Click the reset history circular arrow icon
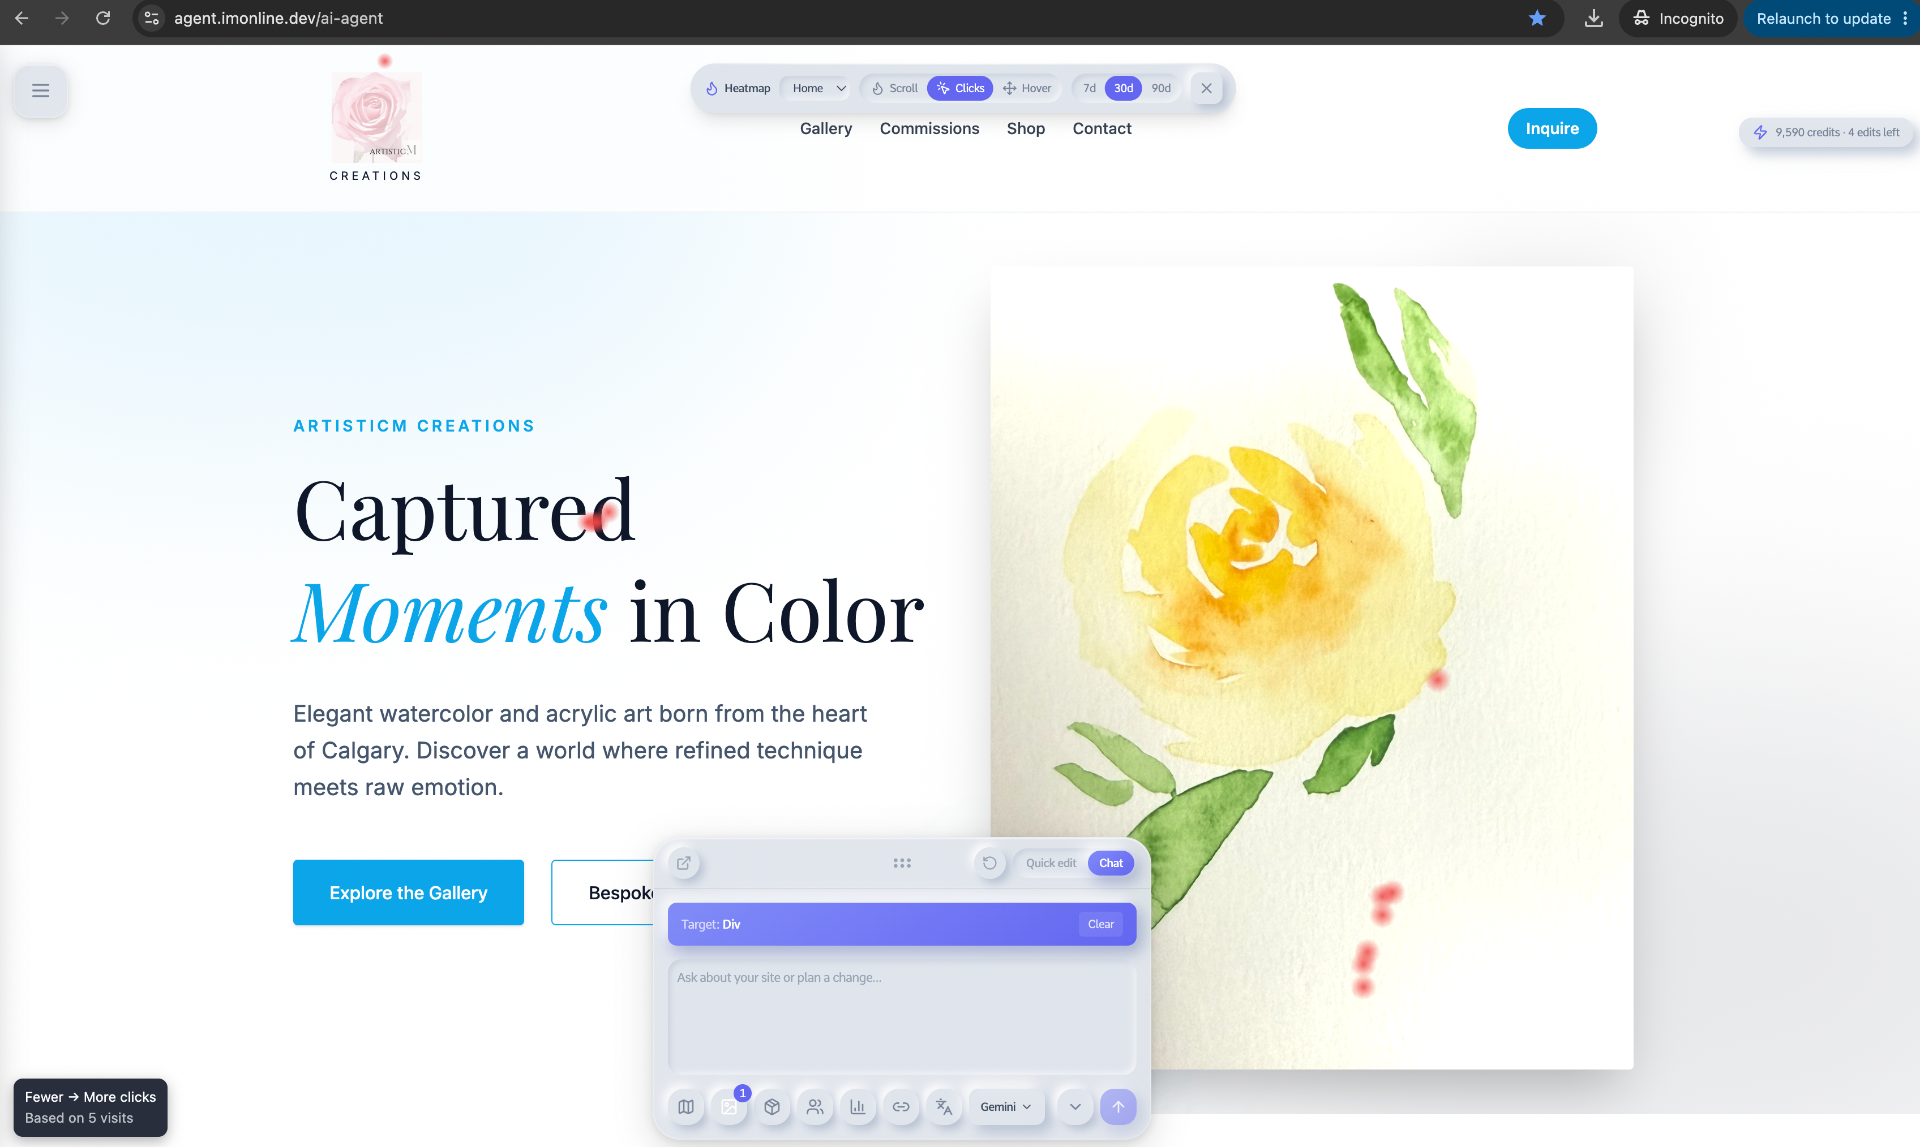The image size is (1920, 1147). click(x=990, y=863)
